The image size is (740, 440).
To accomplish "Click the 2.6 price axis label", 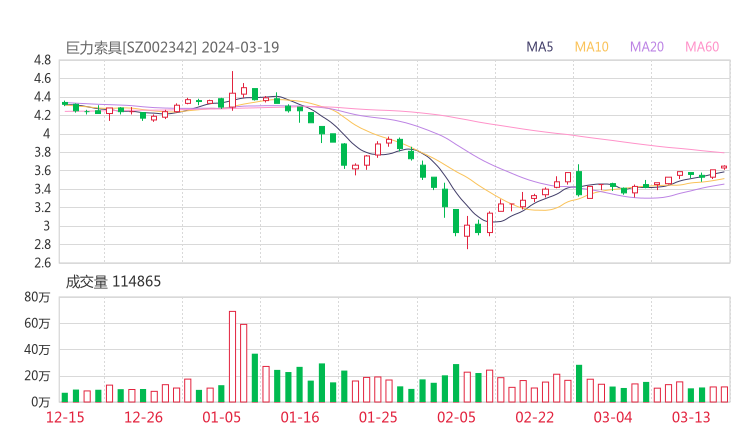I will [x=42, y=263].
